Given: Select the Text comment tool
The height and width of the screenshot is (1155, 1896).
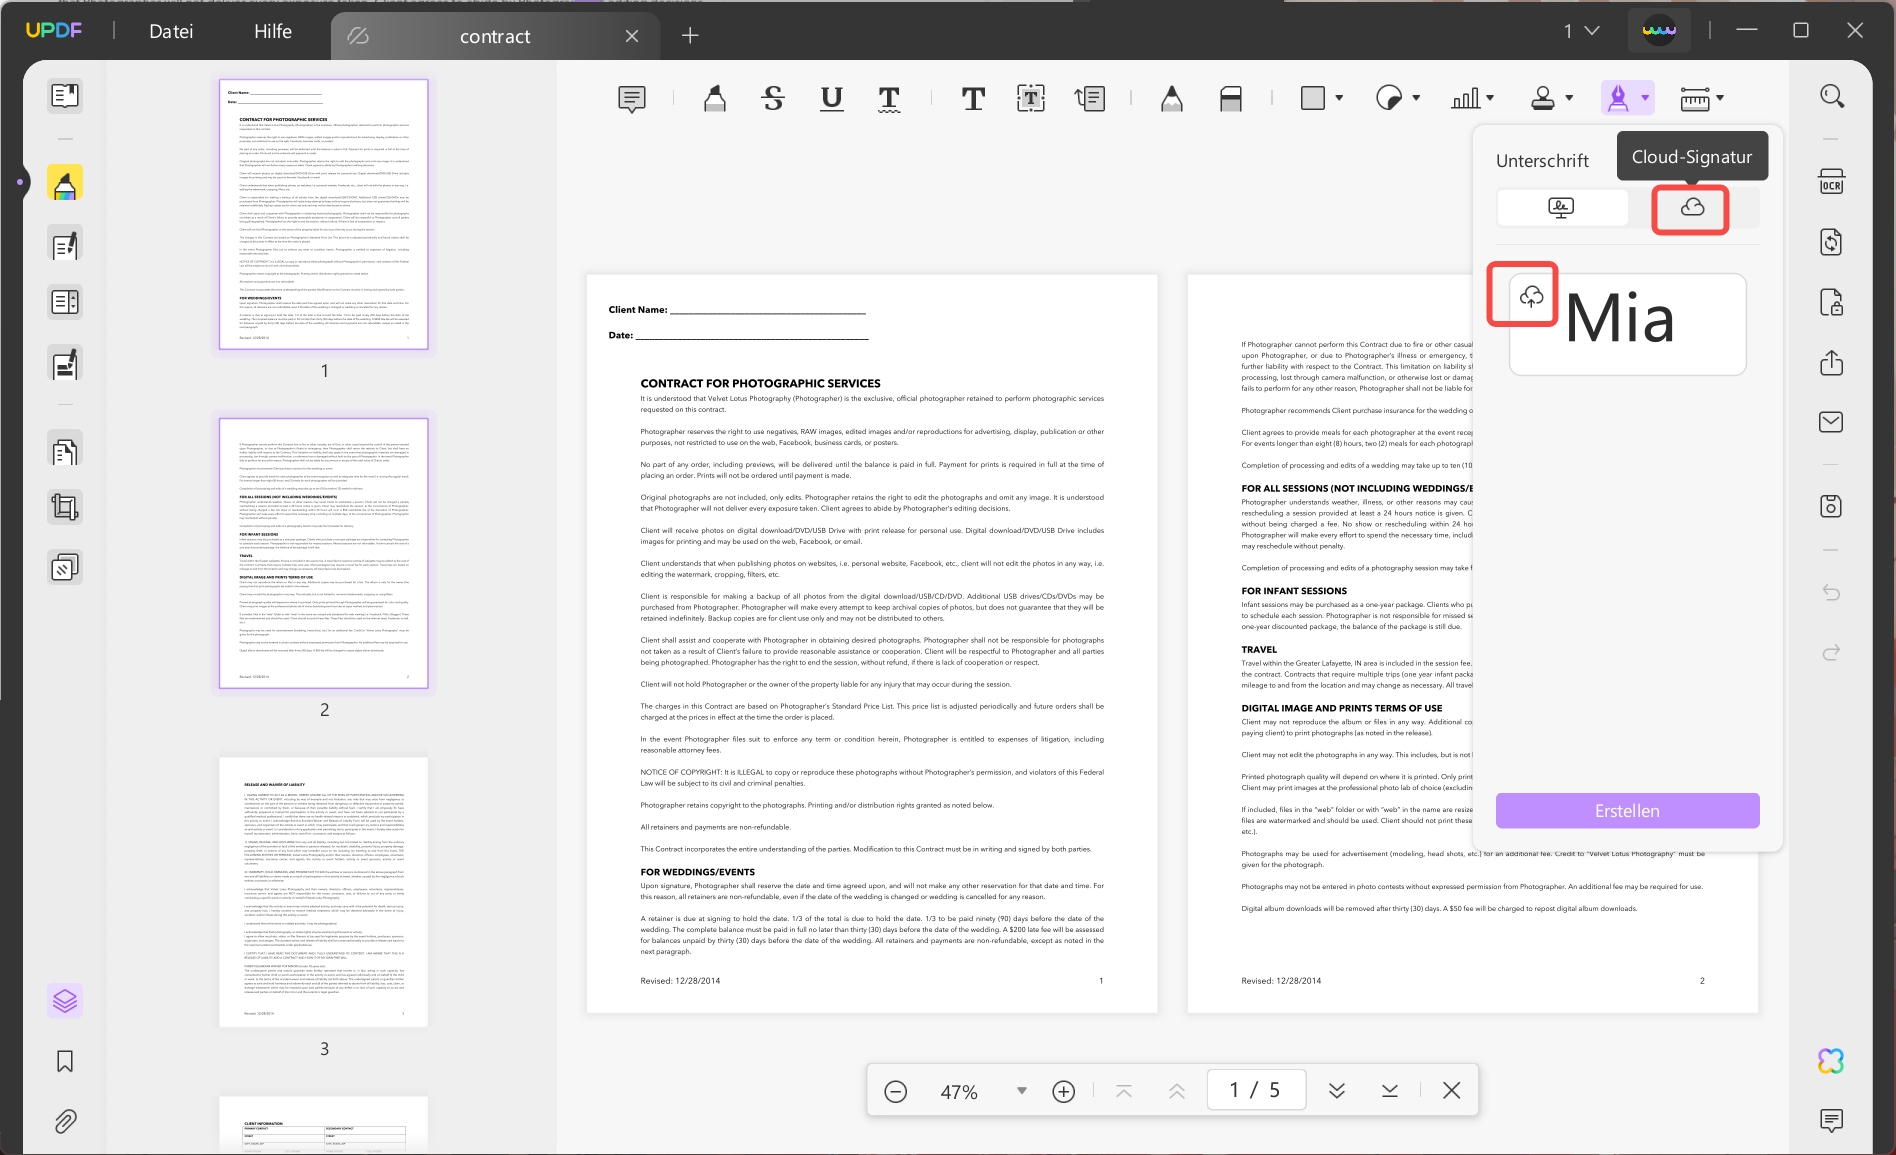Looking at the screenshot, I should [973, 99].
